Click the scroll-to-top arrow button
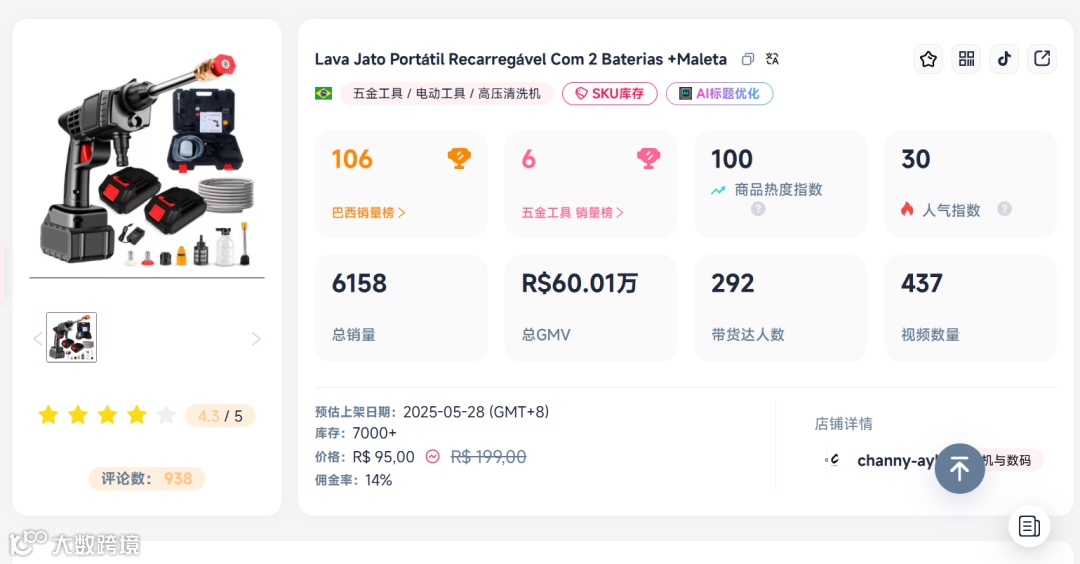This screenshot has height=564, width=1080. (x=959, y=468)
